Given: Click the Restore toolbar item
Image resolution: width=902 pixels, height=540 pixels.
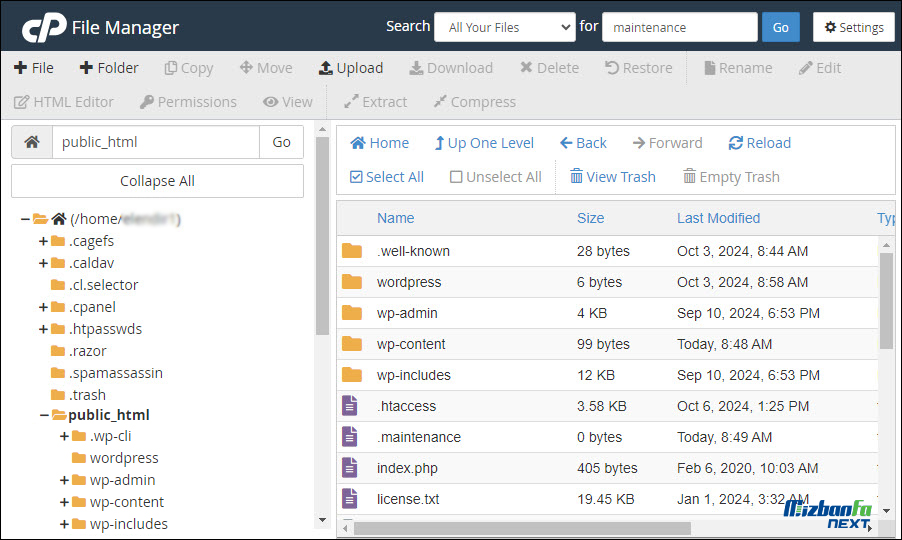Looking at the screenshot, I should pyautogui.click(x=639, y=68).
